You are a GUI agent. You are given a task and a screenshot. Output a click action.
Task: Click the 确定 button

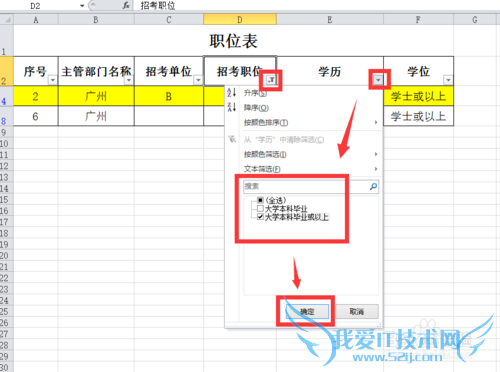pos(307,312)
